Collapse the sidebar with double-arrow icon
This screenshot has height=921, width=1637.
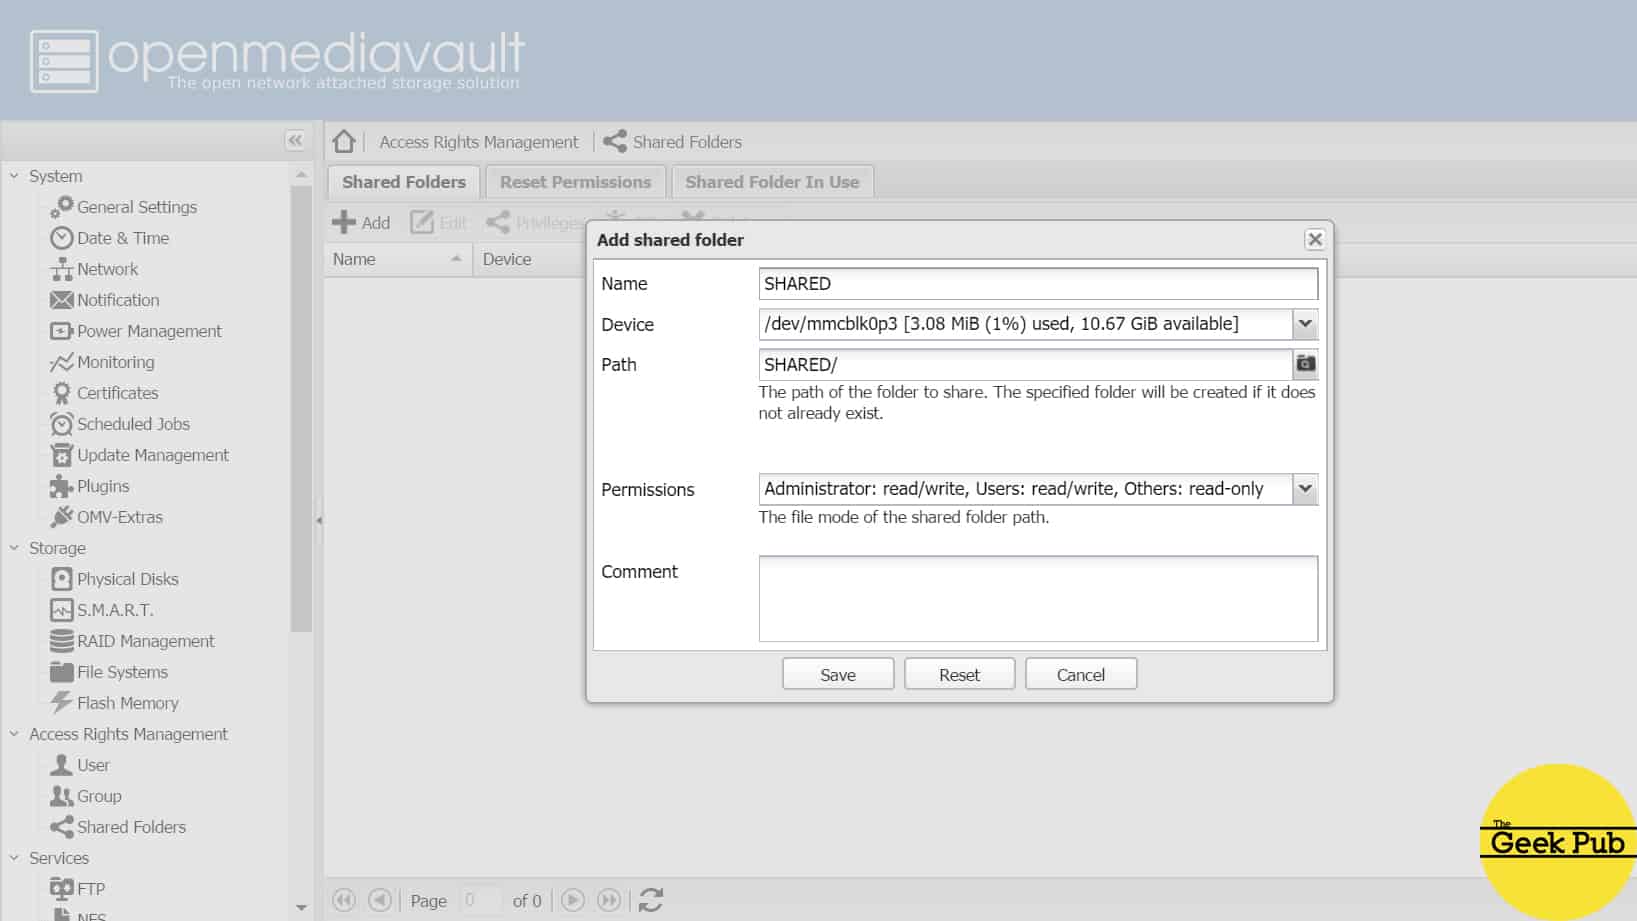[295, 140]
